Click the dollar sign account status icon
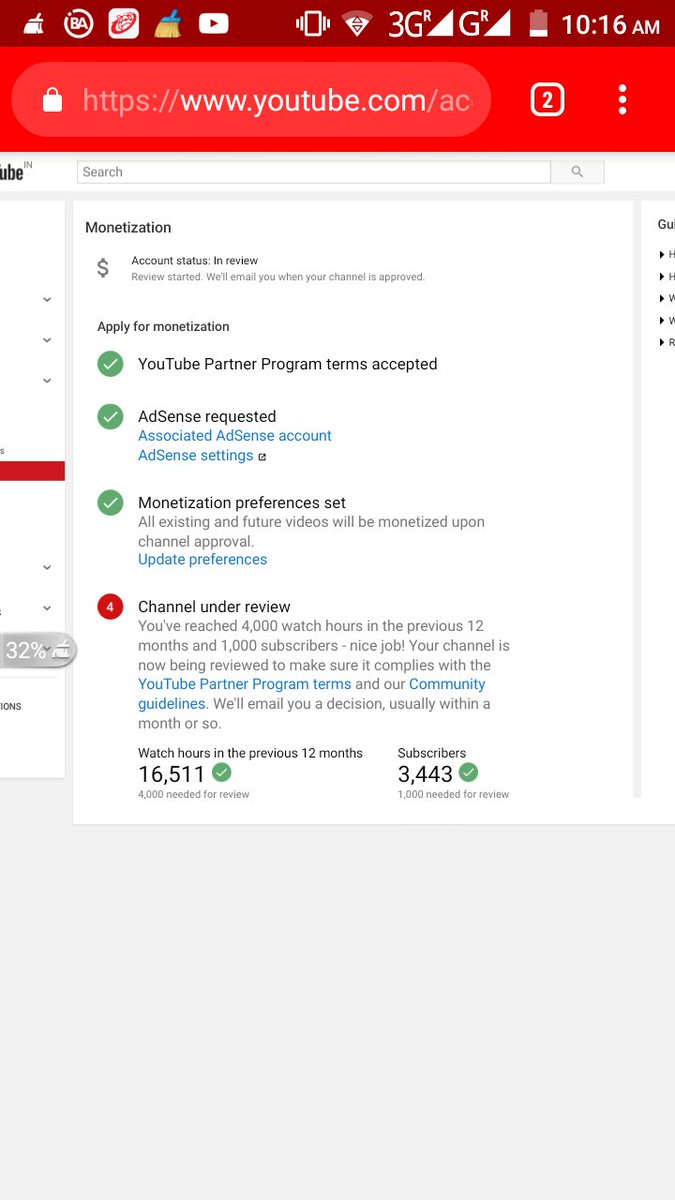 (103, 268)
